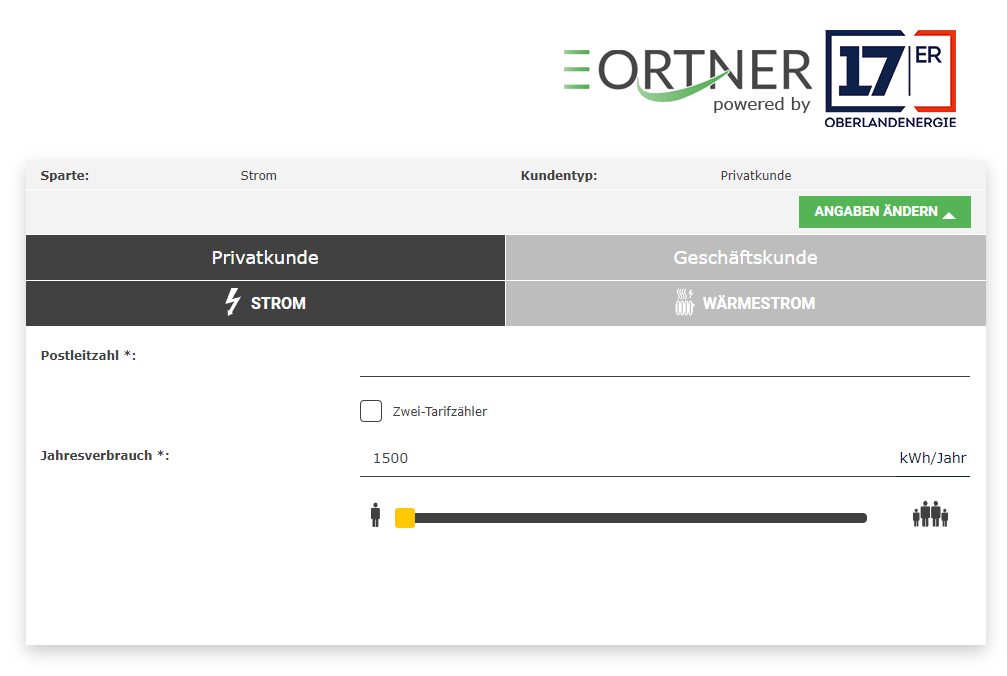Grab the yellow consumption slider handle
Image resolution: width=1007 pixels, height=676 pixels.
[x=405, y=517]
